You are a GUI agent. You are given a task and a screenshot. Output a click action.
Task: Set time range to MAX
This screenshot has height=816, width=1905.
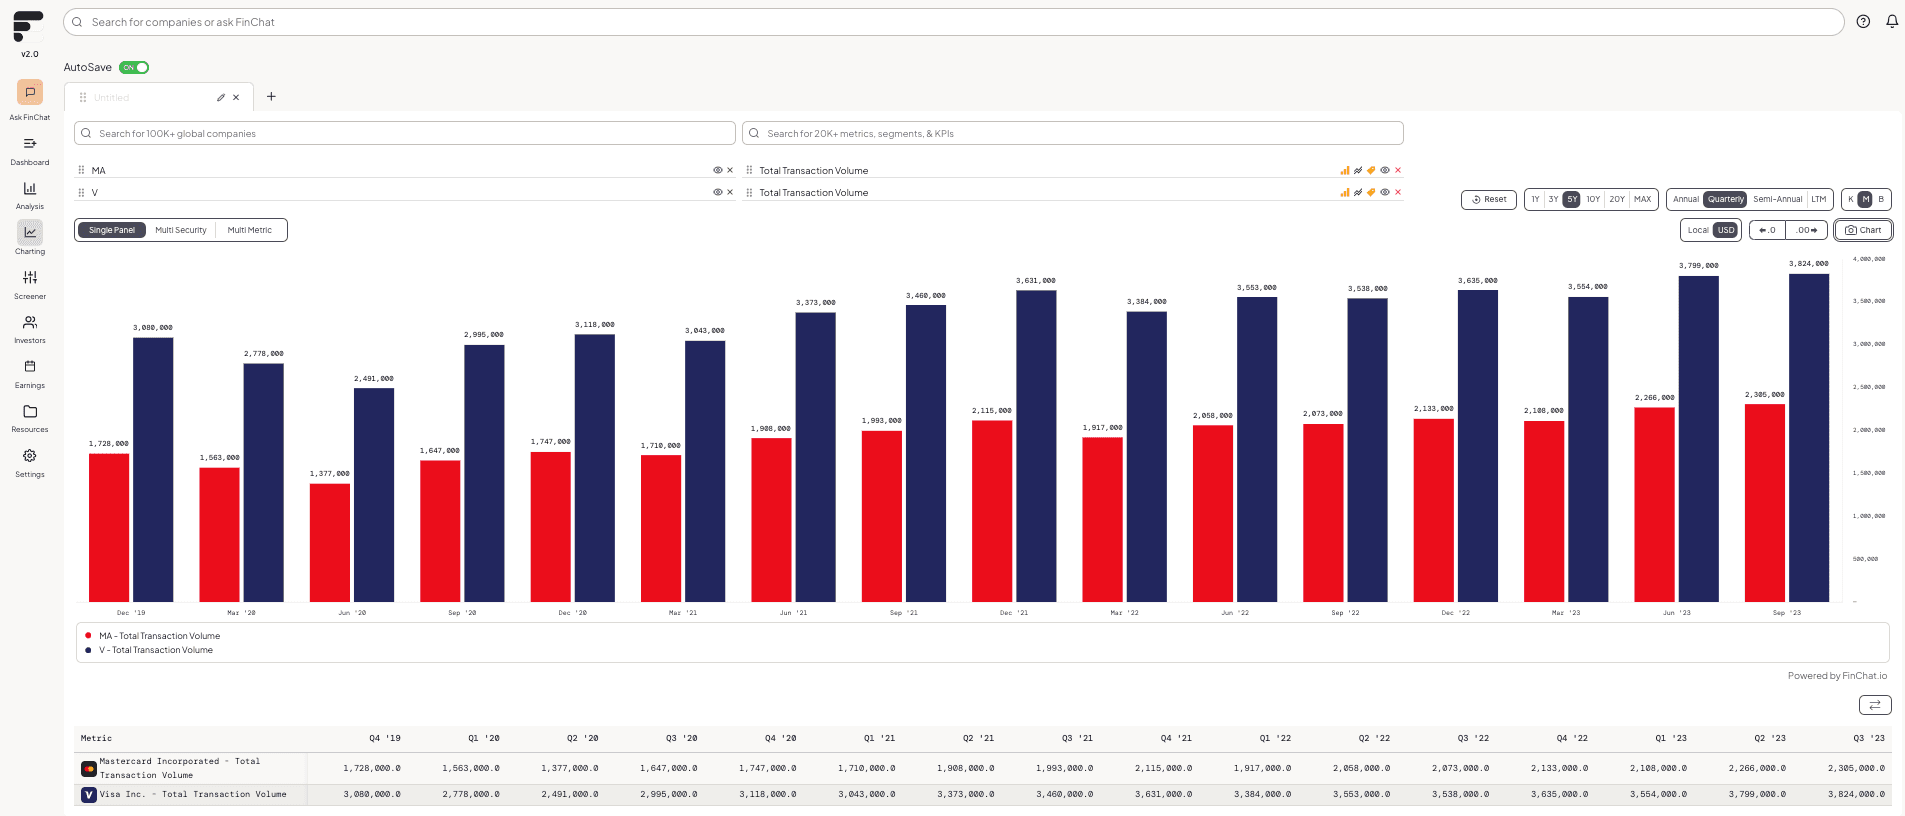pyautogui.click(x=1643, y=199)
